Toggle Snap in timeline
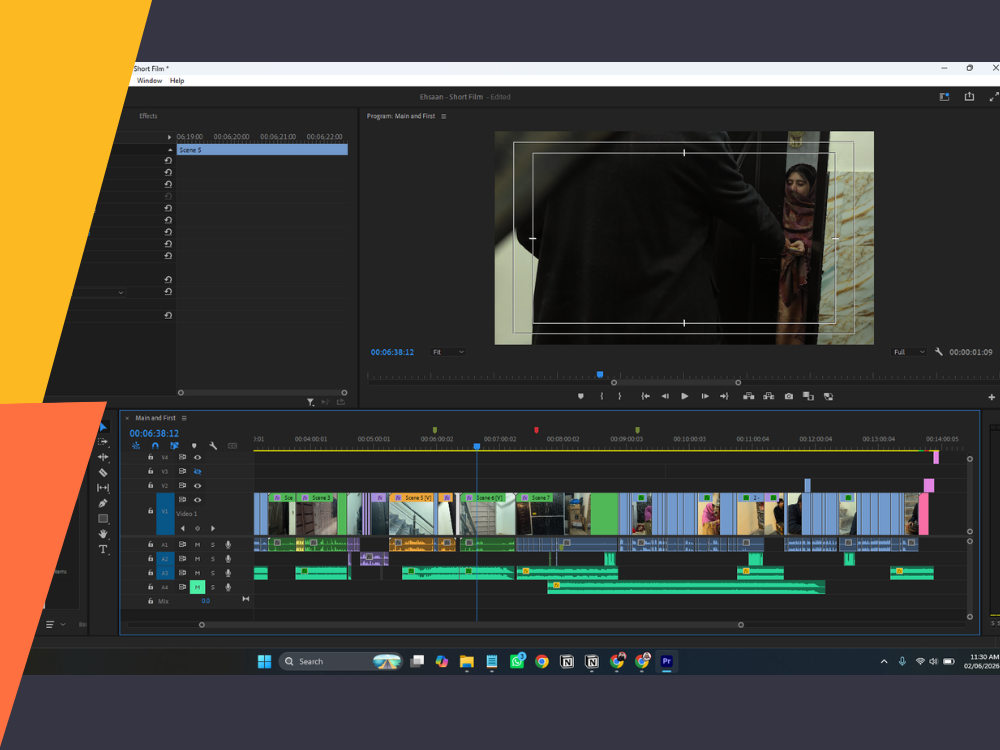This screenshot has height=750, width=1000. (155, 446)
